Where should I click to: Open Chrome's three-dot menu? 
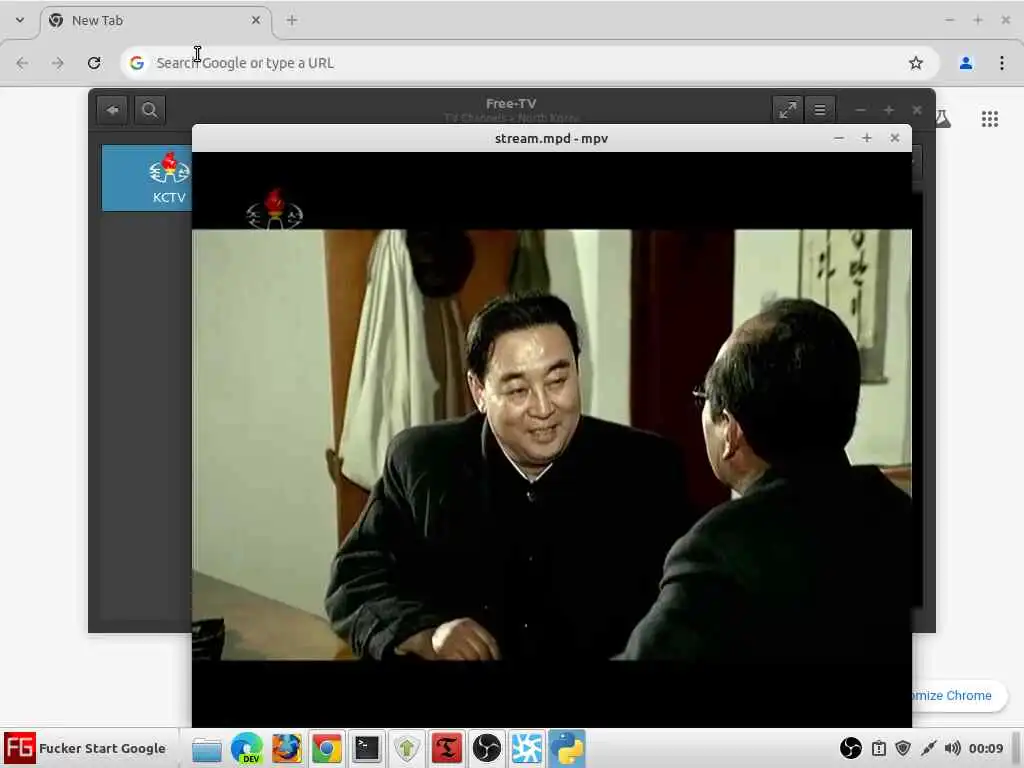[1002, 63]
